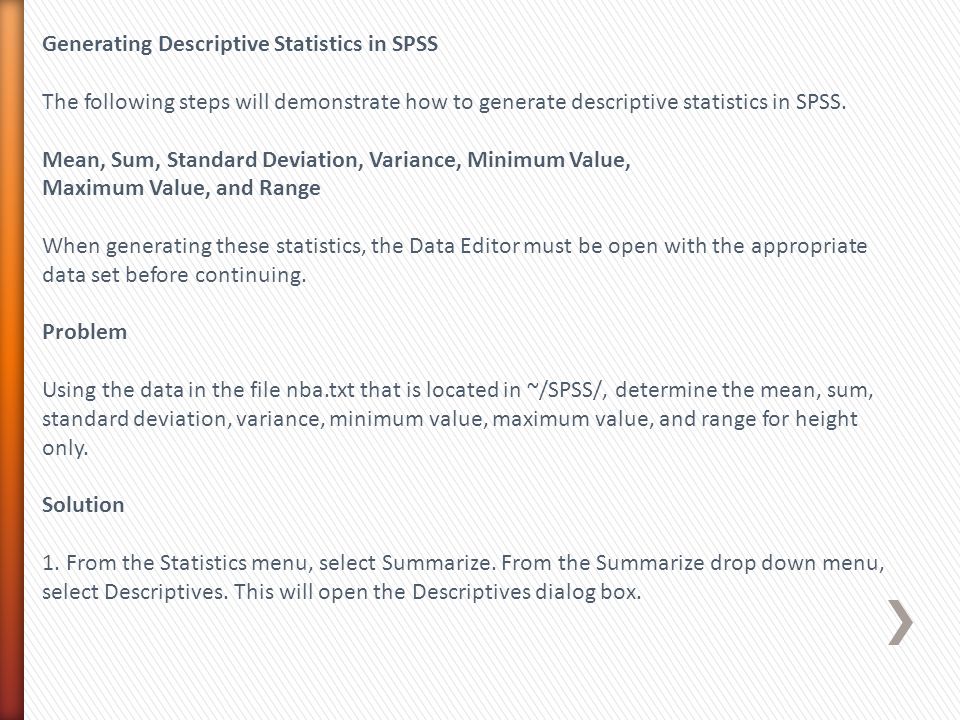This screenshot has width=960, height=720.
Task: Click the bold "Mean, Sum, Standard Deviation" heading line
Action: click(x=336, y=160)
